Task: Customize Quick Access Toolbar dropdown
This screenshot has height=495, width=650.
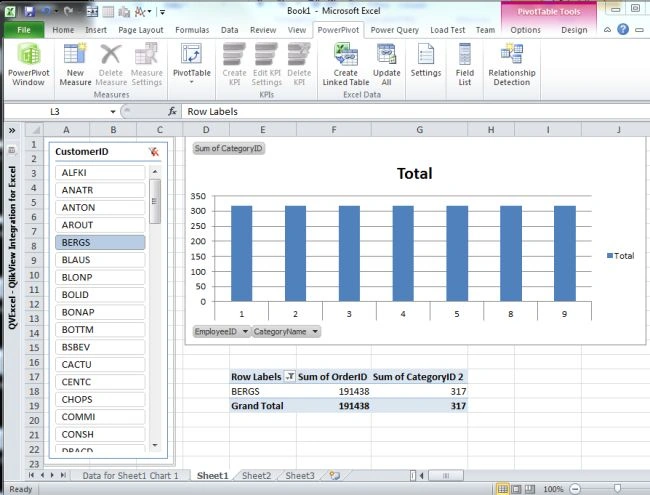Action: 162,12
